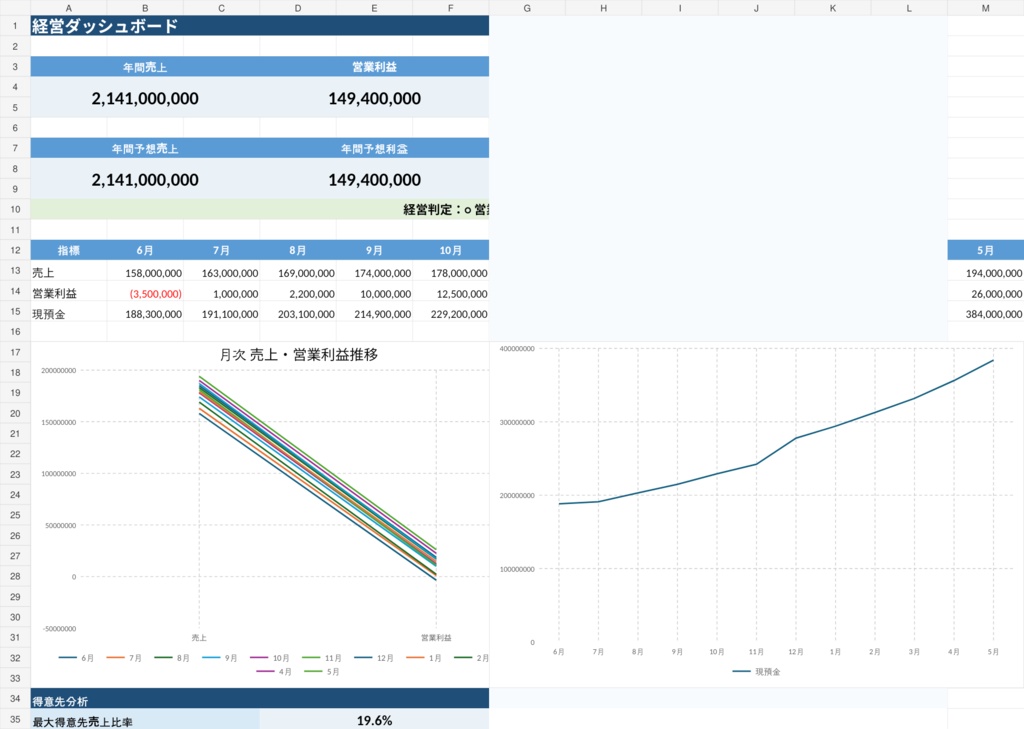The height and width of the screenshot is (729, 1024).
Task: Select cell with 174,000,000
Action: (x=374, y=272)
